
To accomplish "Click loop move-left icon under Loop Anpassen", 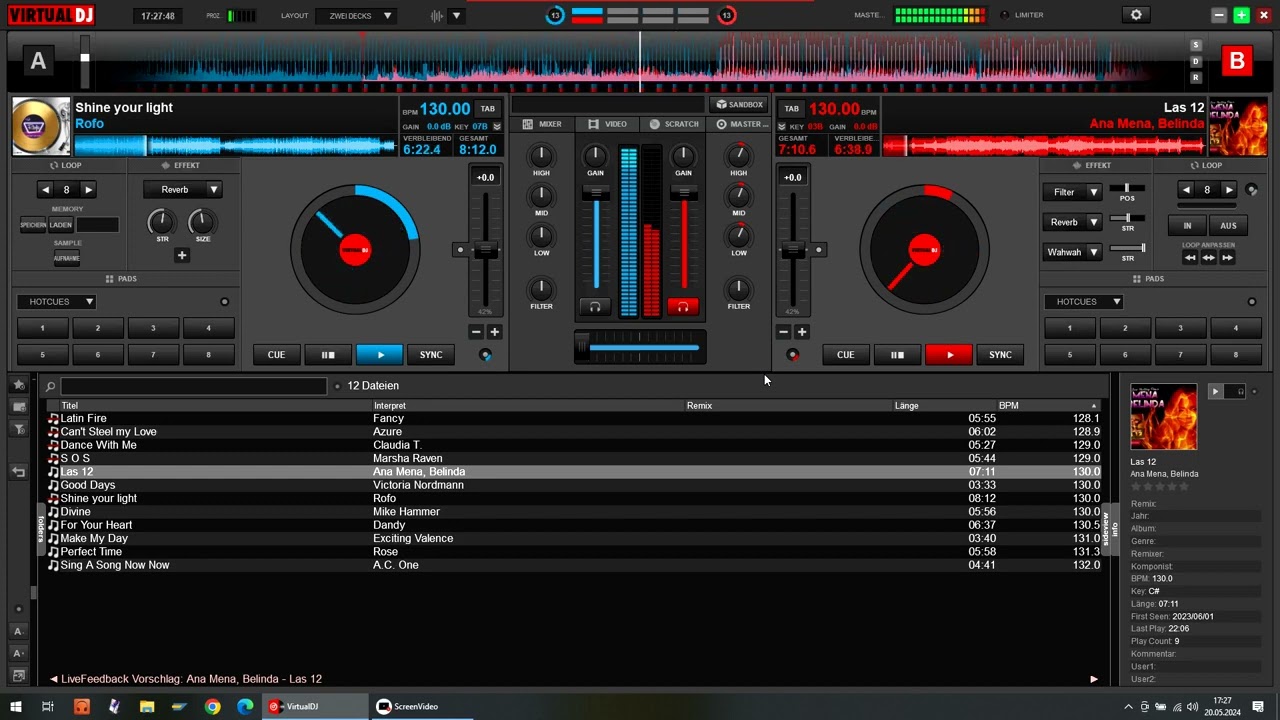I will click(1190, 258).
